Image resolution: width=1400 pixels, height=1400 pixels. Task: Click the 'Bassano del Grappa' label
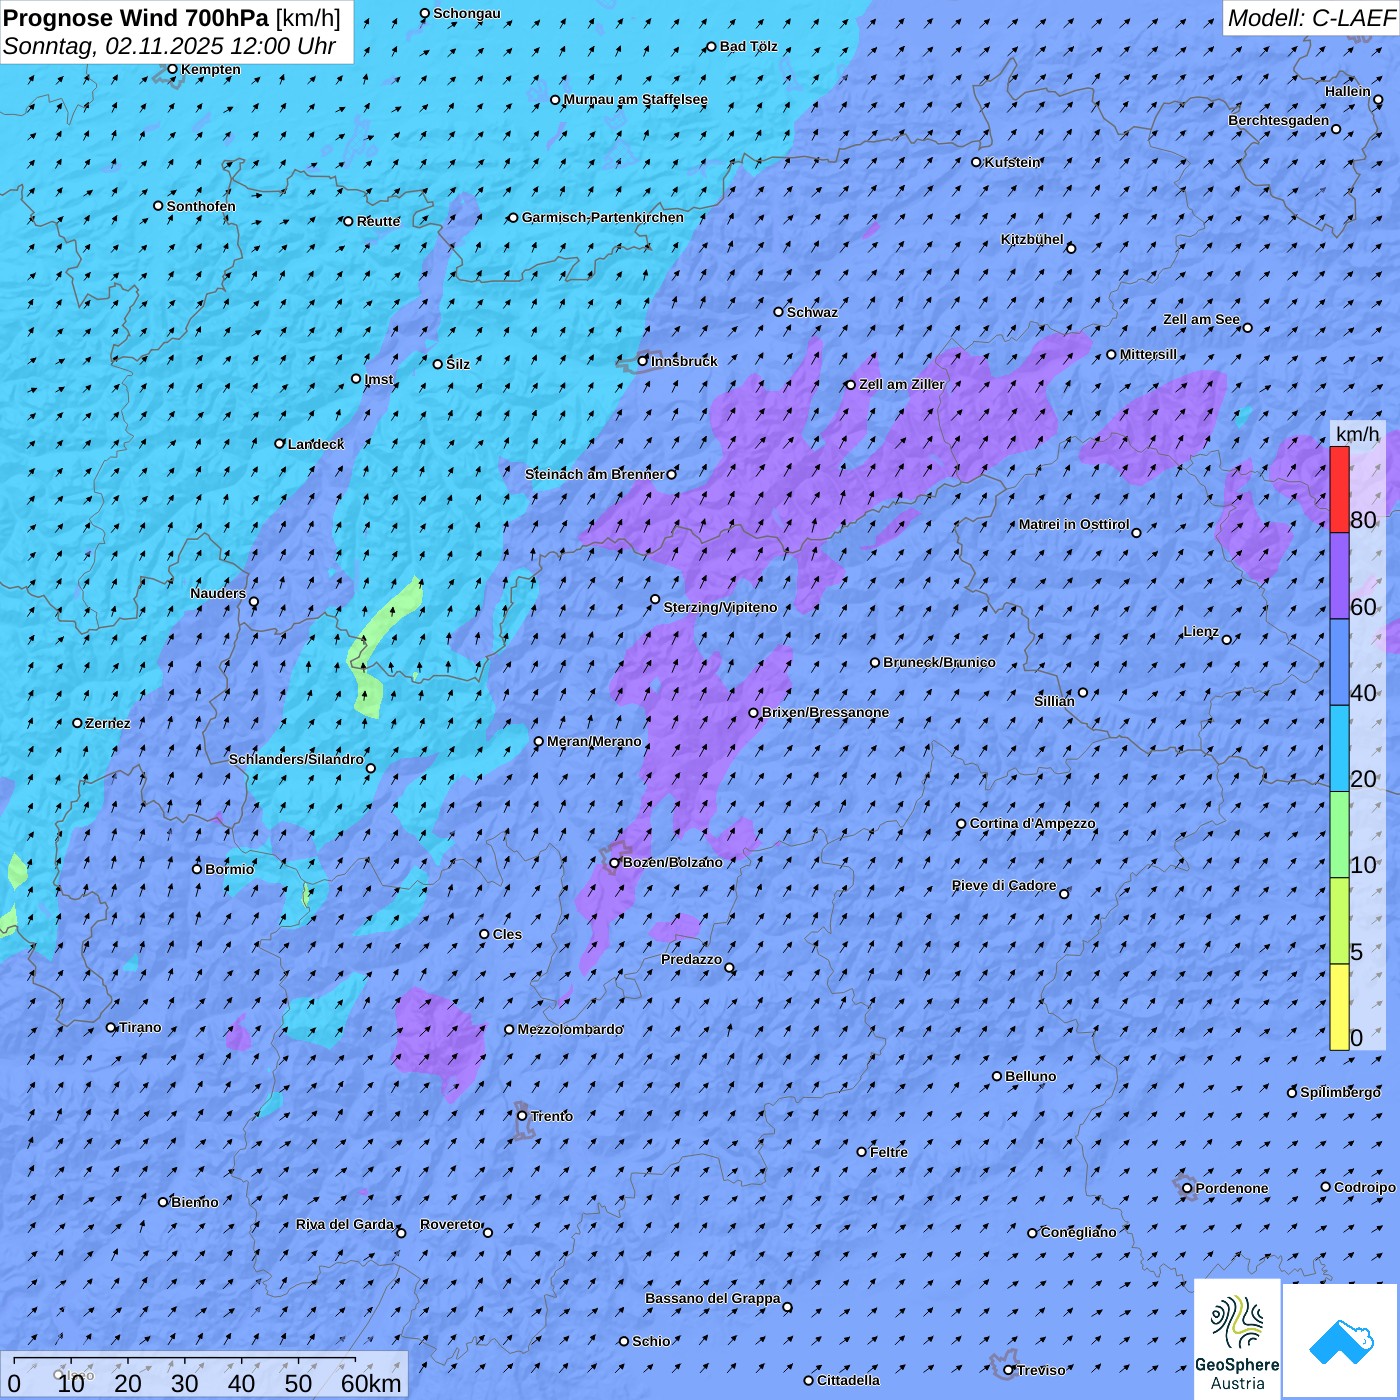coord(713,1298)
